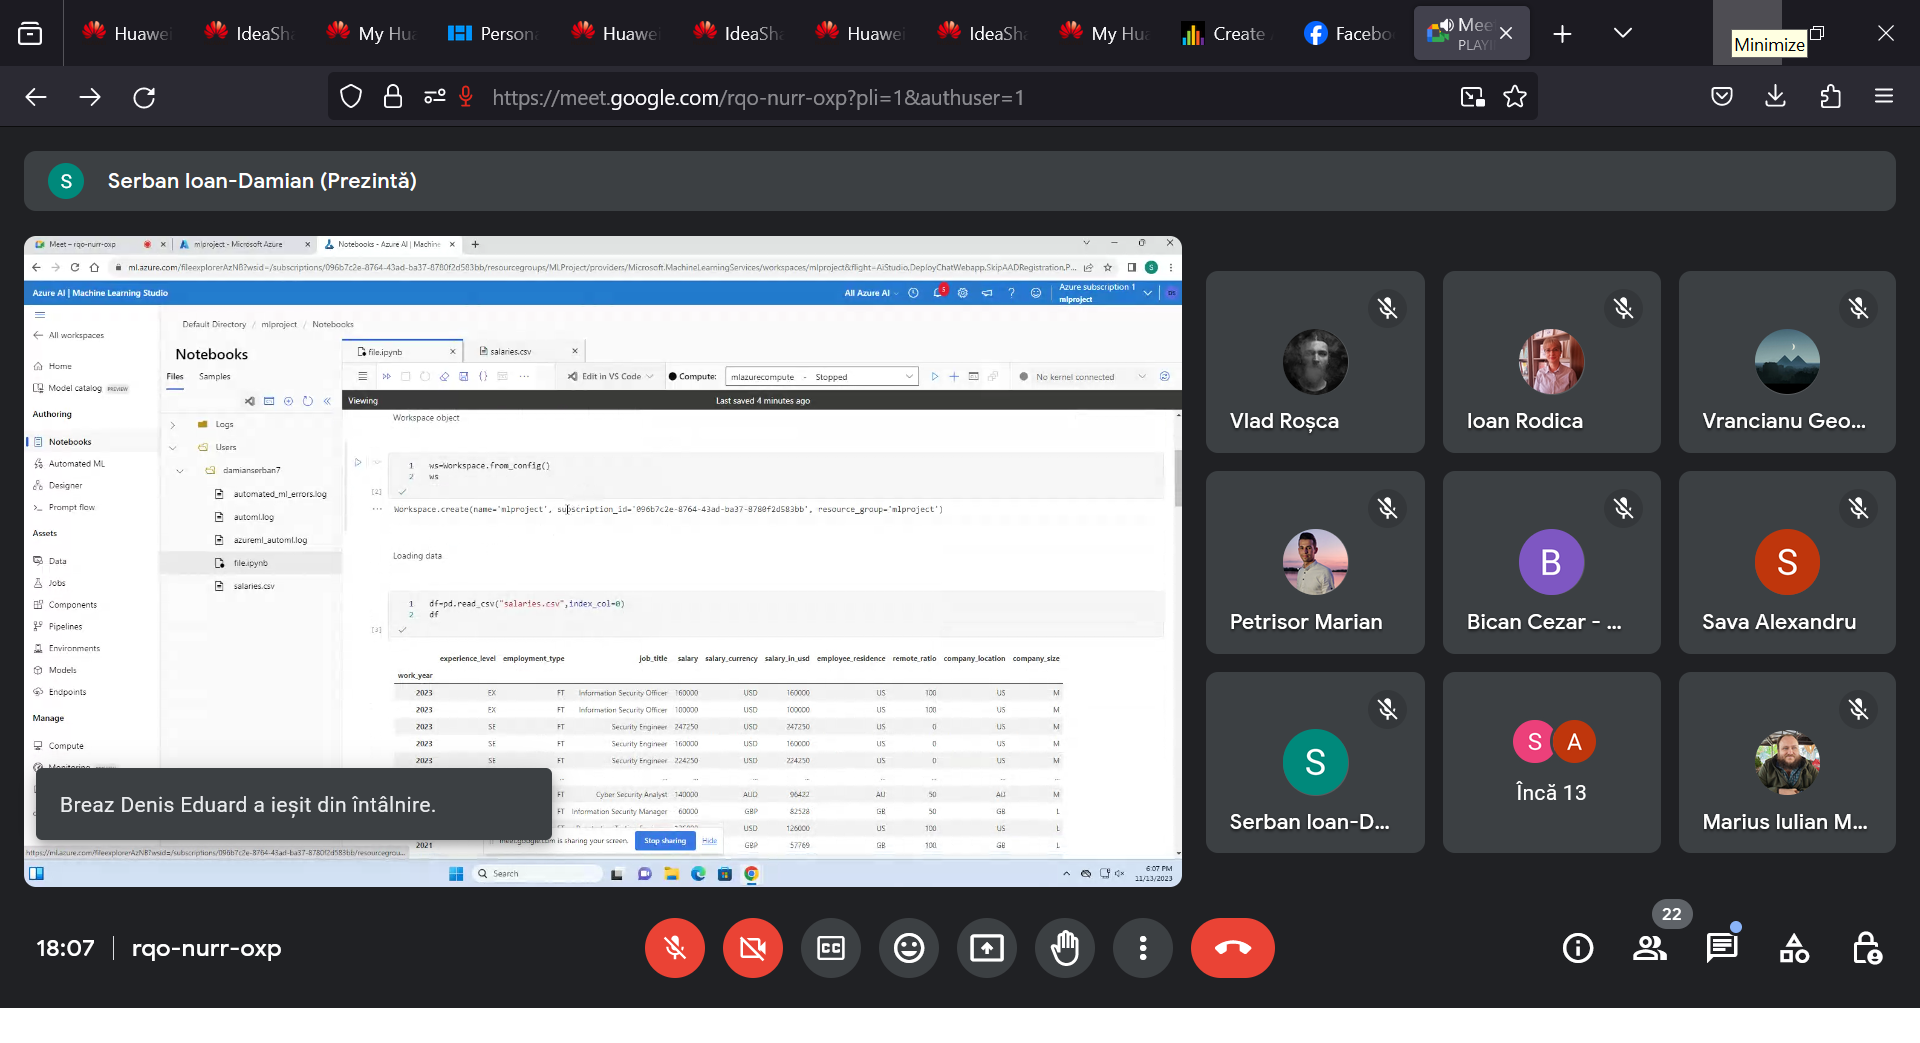This screenshot has width=1920, height=1043.
Task: Open host controls lock icon
Action: [x=1866, y=948]
